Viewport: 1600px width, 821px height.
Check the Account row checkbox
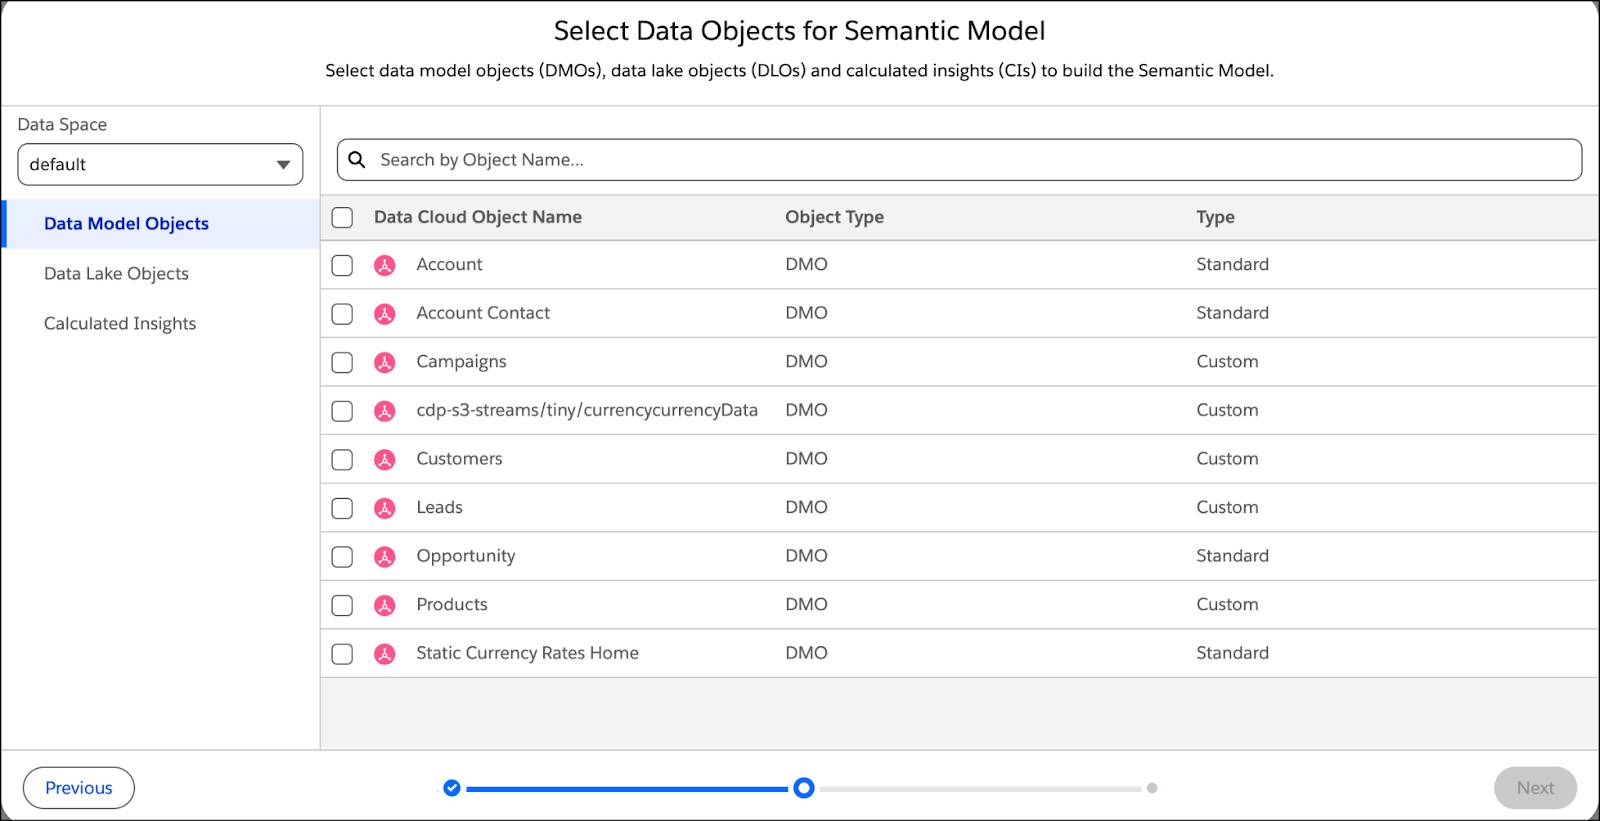342,265
